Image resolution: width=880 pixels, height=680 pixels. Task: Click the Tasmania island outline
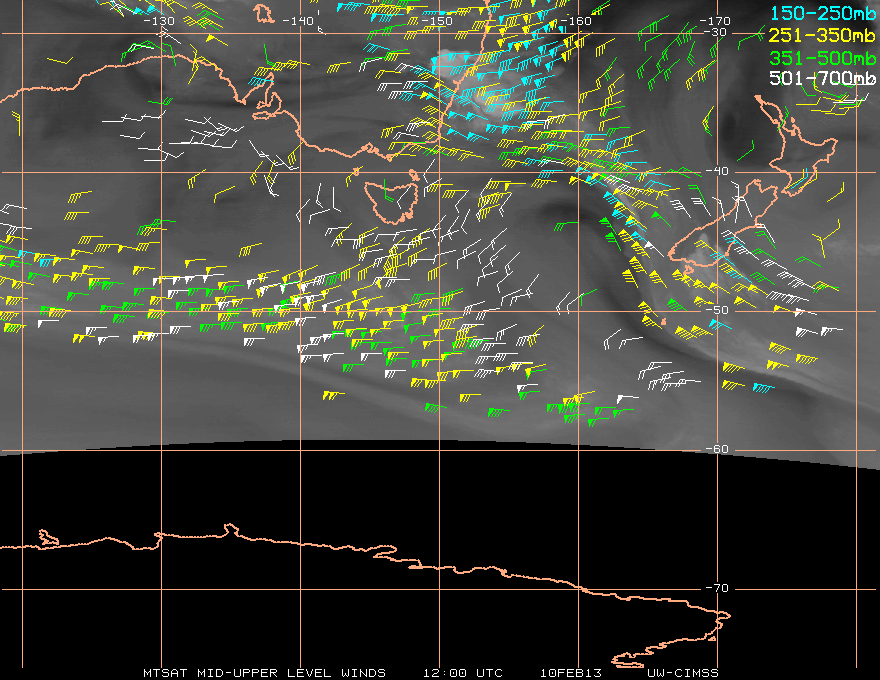point(392,199)
